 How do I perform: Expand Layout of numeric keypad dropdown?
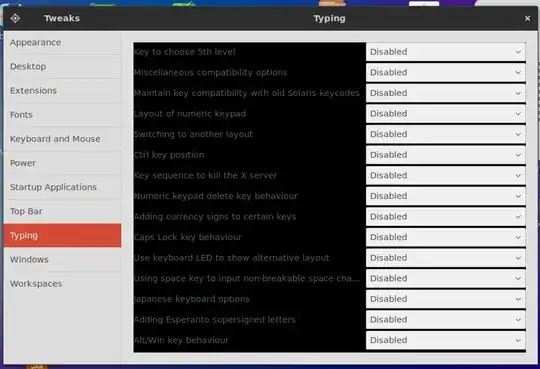pyautogui.click(x=446, y=114)
